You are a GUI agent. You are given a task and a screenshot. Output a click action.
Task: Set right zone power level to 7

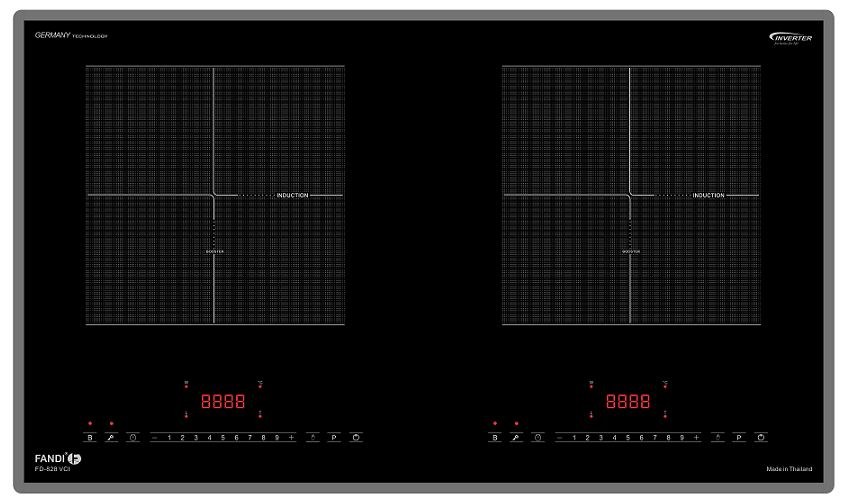coord(655,438)
